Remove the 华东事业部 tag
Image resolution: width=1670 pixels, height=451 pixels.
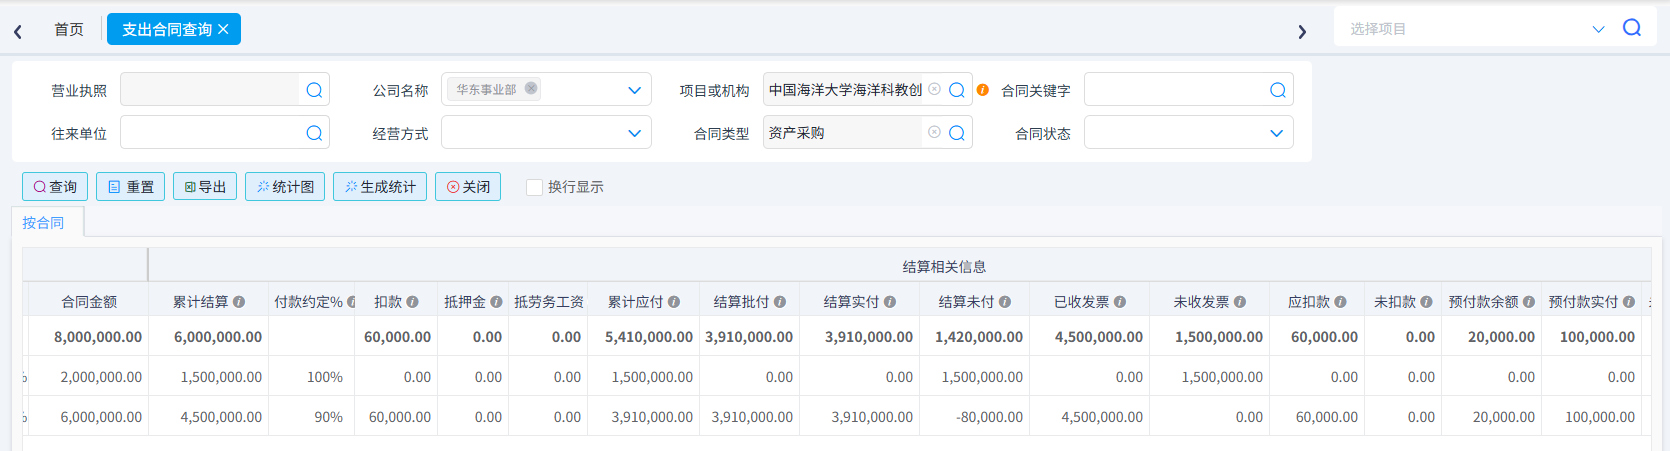(531, 88)
